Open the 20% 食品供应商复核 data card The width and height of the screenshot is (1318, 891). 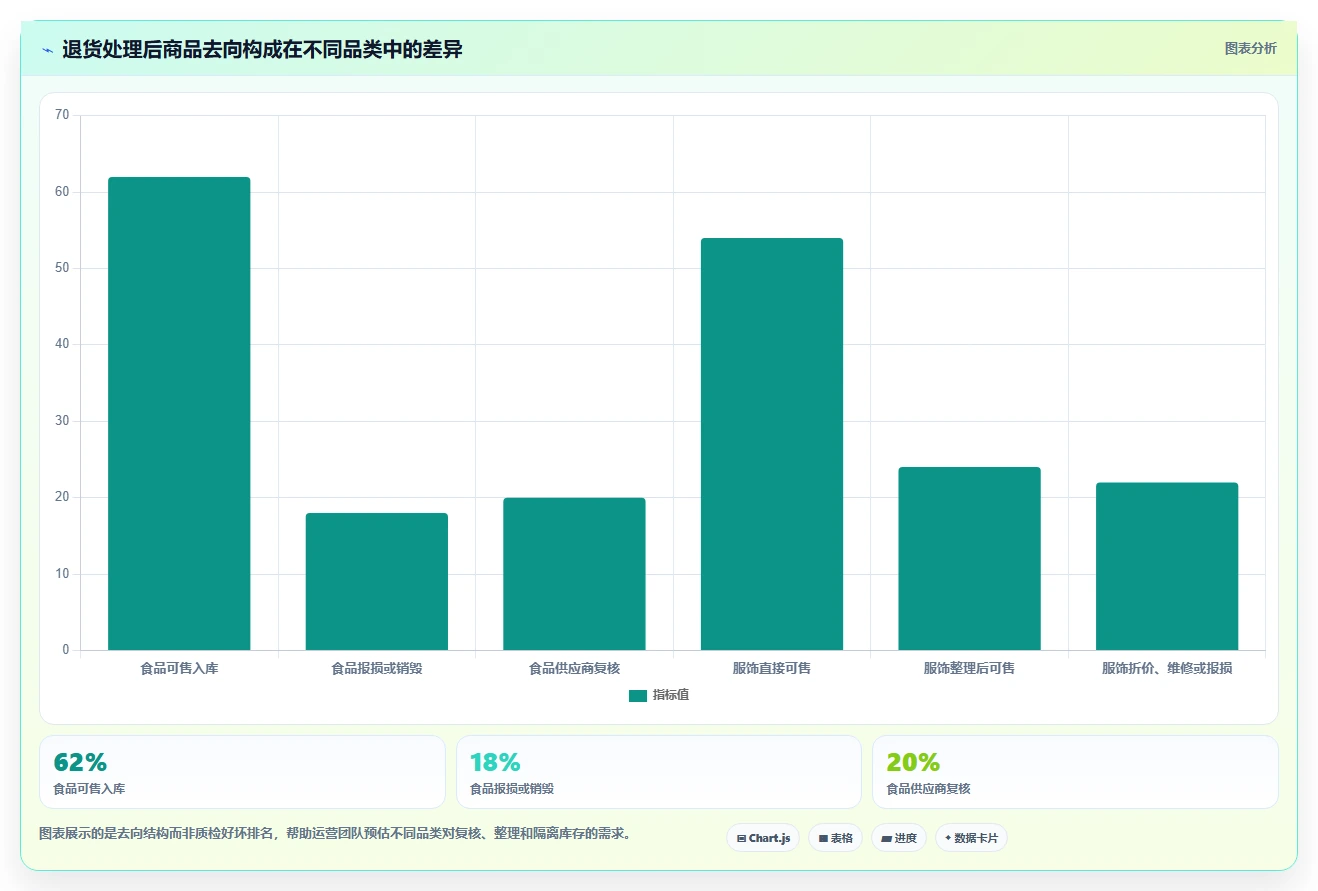coord(1075,772)
